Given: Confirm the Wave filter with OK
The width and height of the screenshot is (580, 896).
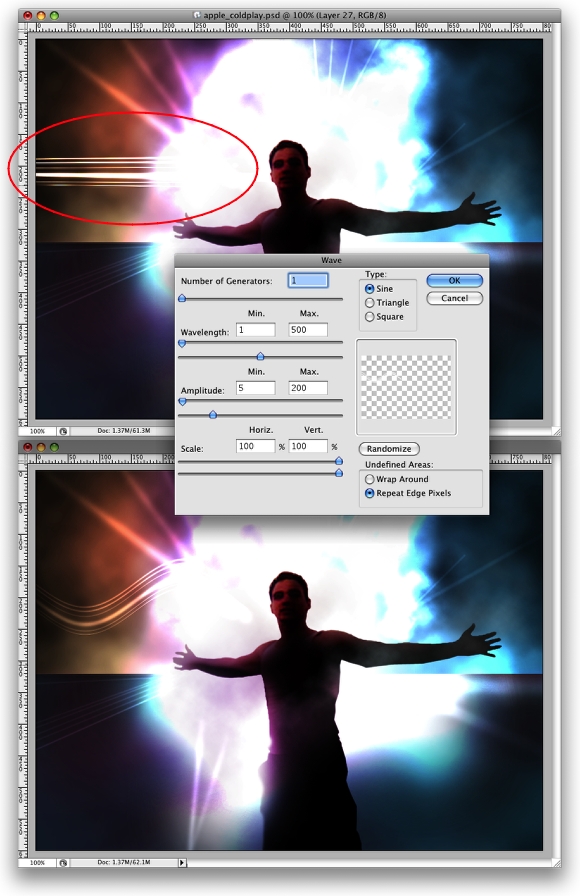Looking at the screenshot, I should (x=454, y=281).
